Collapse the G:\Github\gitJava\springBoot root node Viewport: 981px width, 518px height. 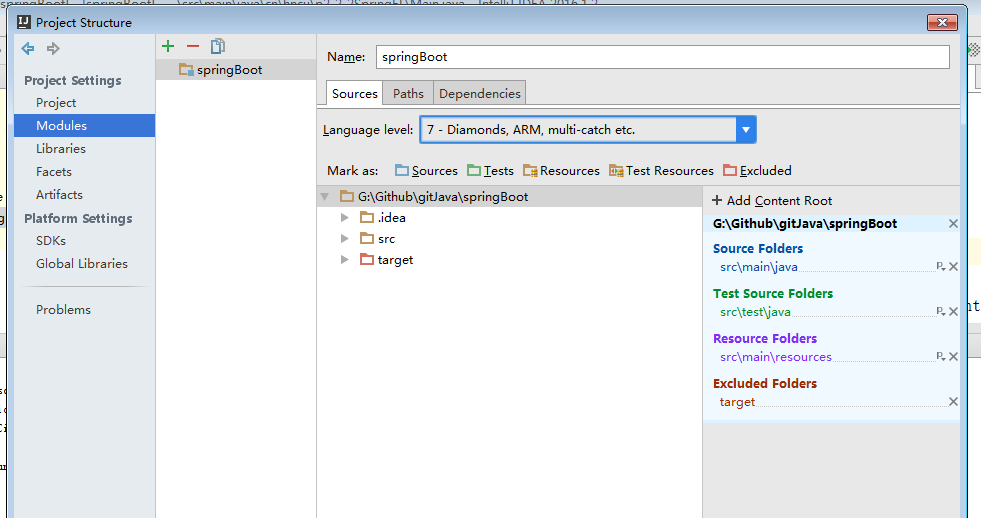[325, 196]
